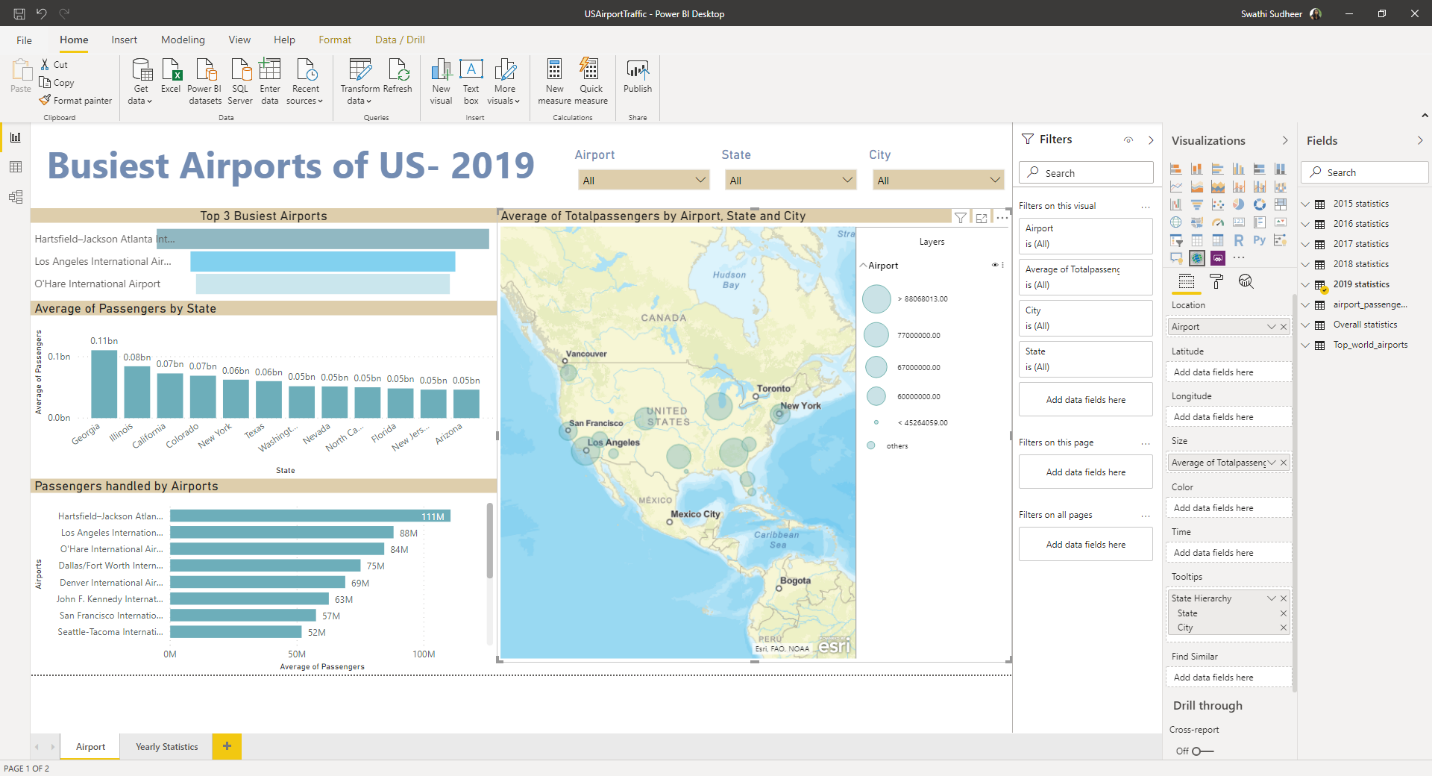1432x776 pixels.
Task: Switch to the View ribbon tab
Action: (240, 40)
